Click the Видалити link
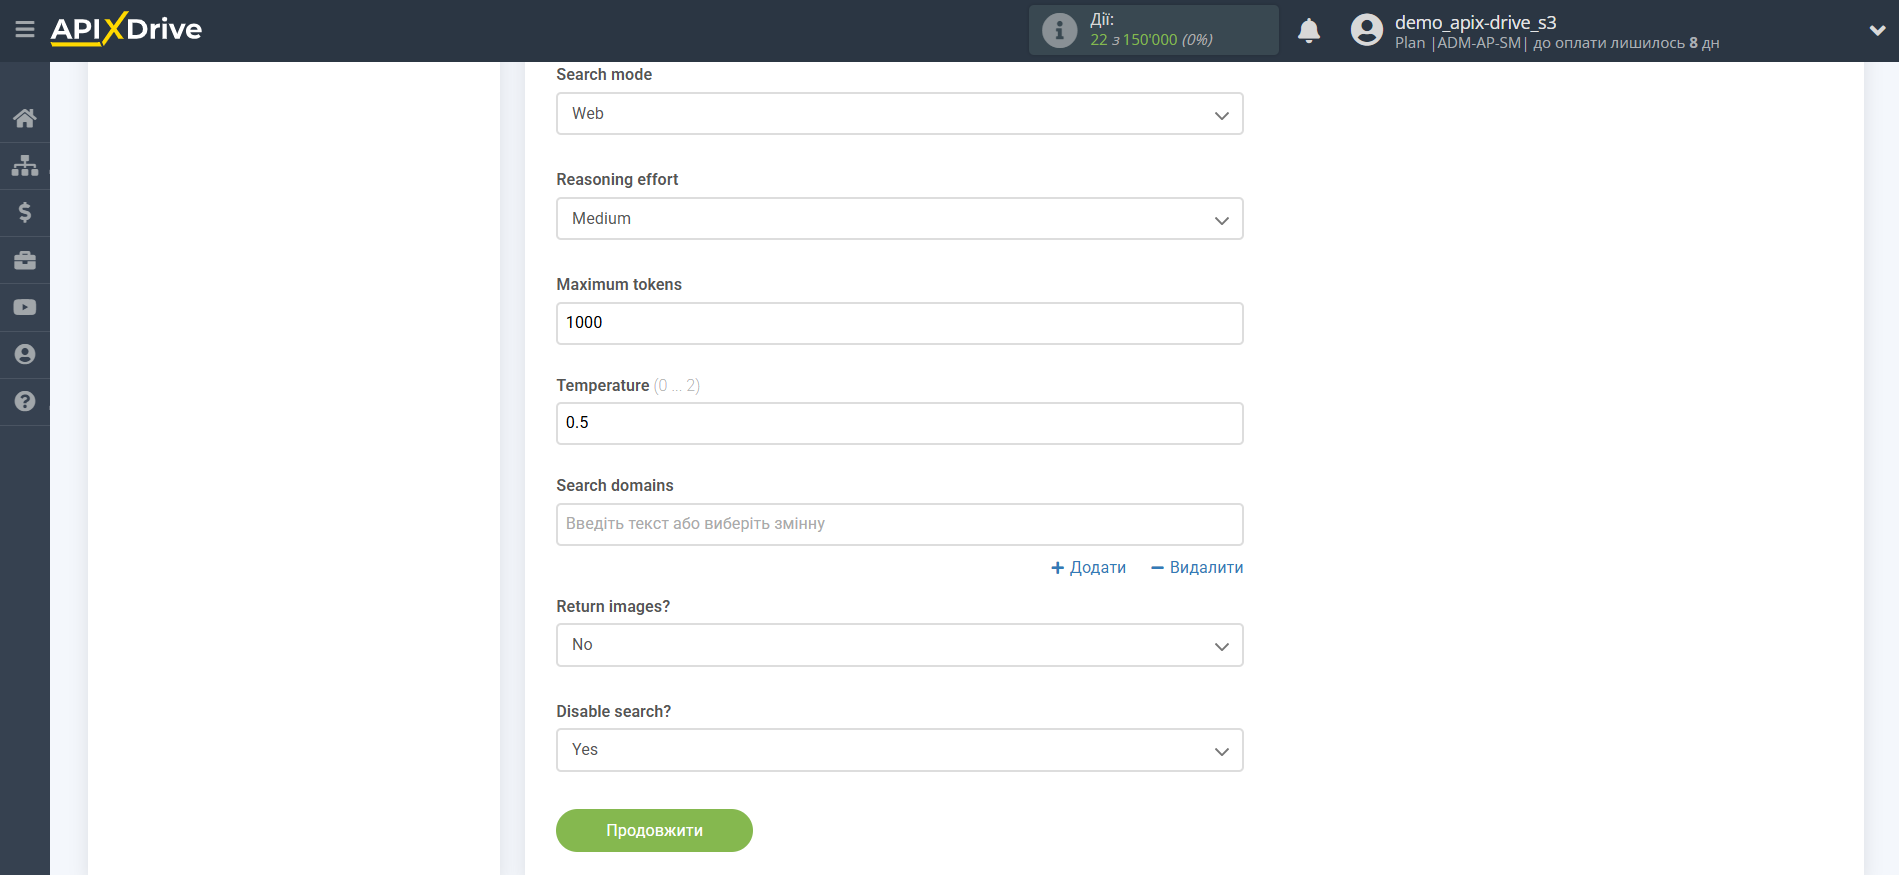The width and height of the screenshot is (1899, 875). (1197, 568)
